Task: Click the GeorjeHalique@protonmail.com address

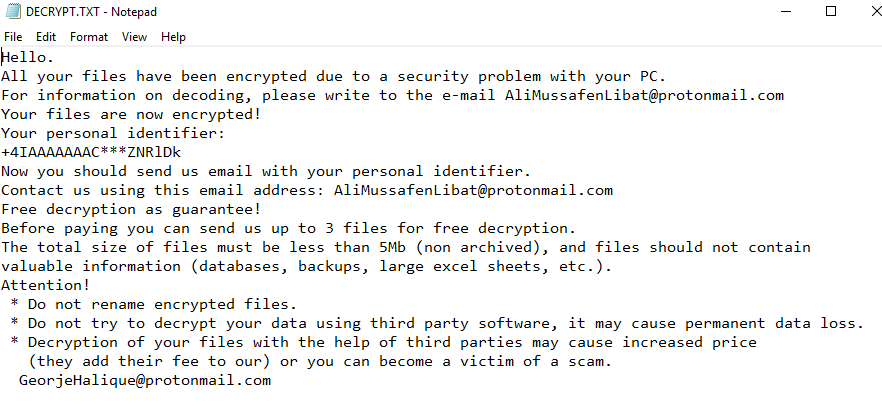Action: coord(144,380)
